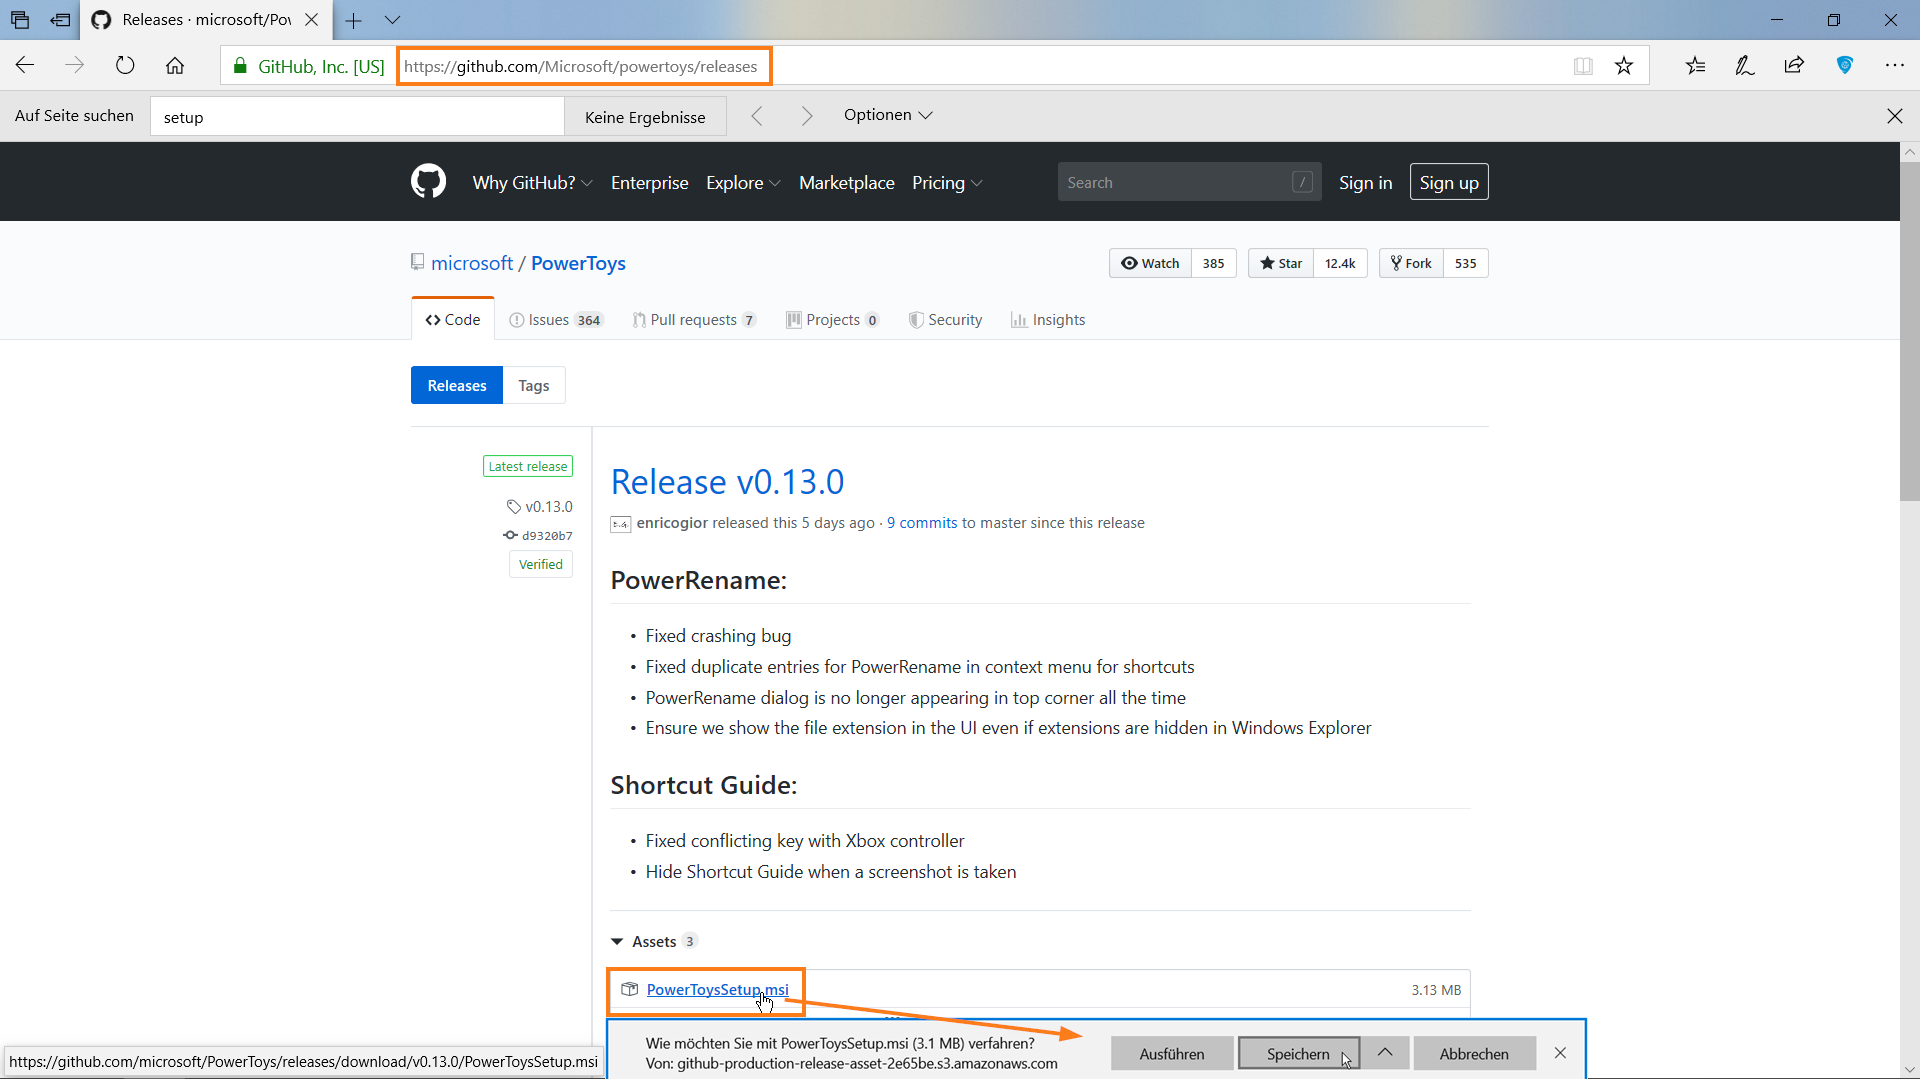Click the 535 forks count
This screenshot has height=1079, width=1920.
coord(1466,263)
